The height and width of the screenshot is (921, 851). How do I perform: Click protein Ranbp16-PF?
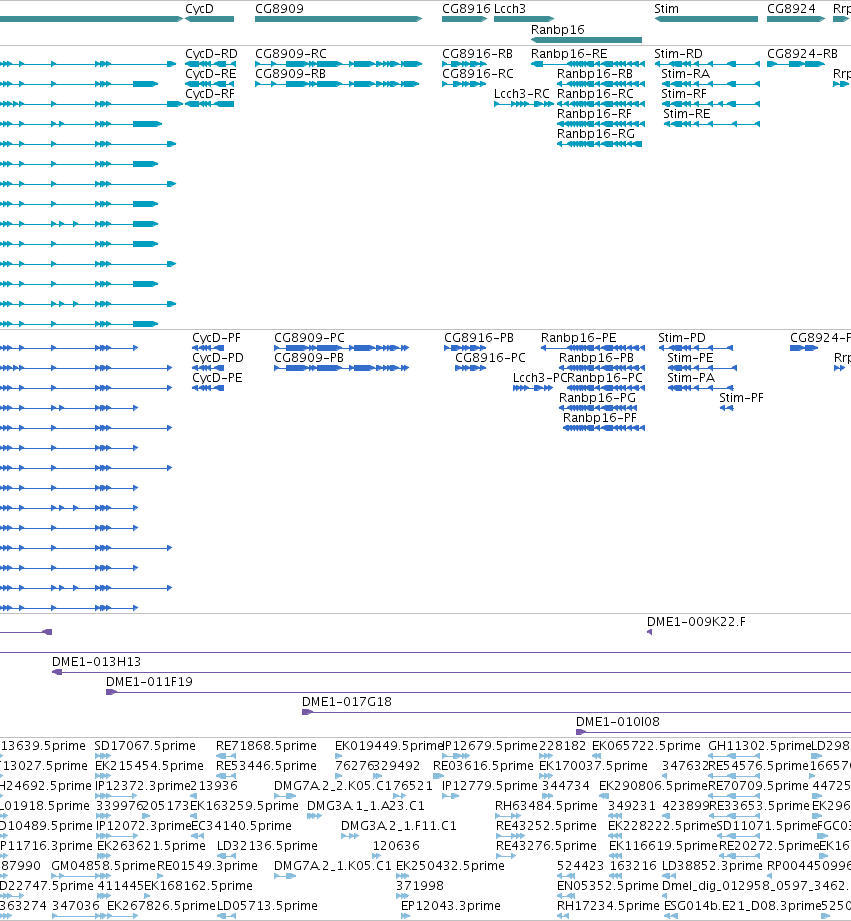(x=604, y=428)
